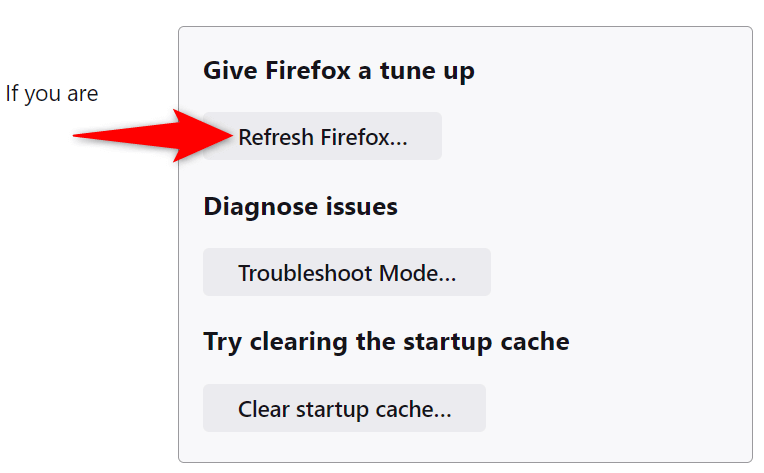This screenshot has height=473, width=764.
Task: Click the red arrow pointing at Refresh Firefox
Action: (x=150, y=135)
